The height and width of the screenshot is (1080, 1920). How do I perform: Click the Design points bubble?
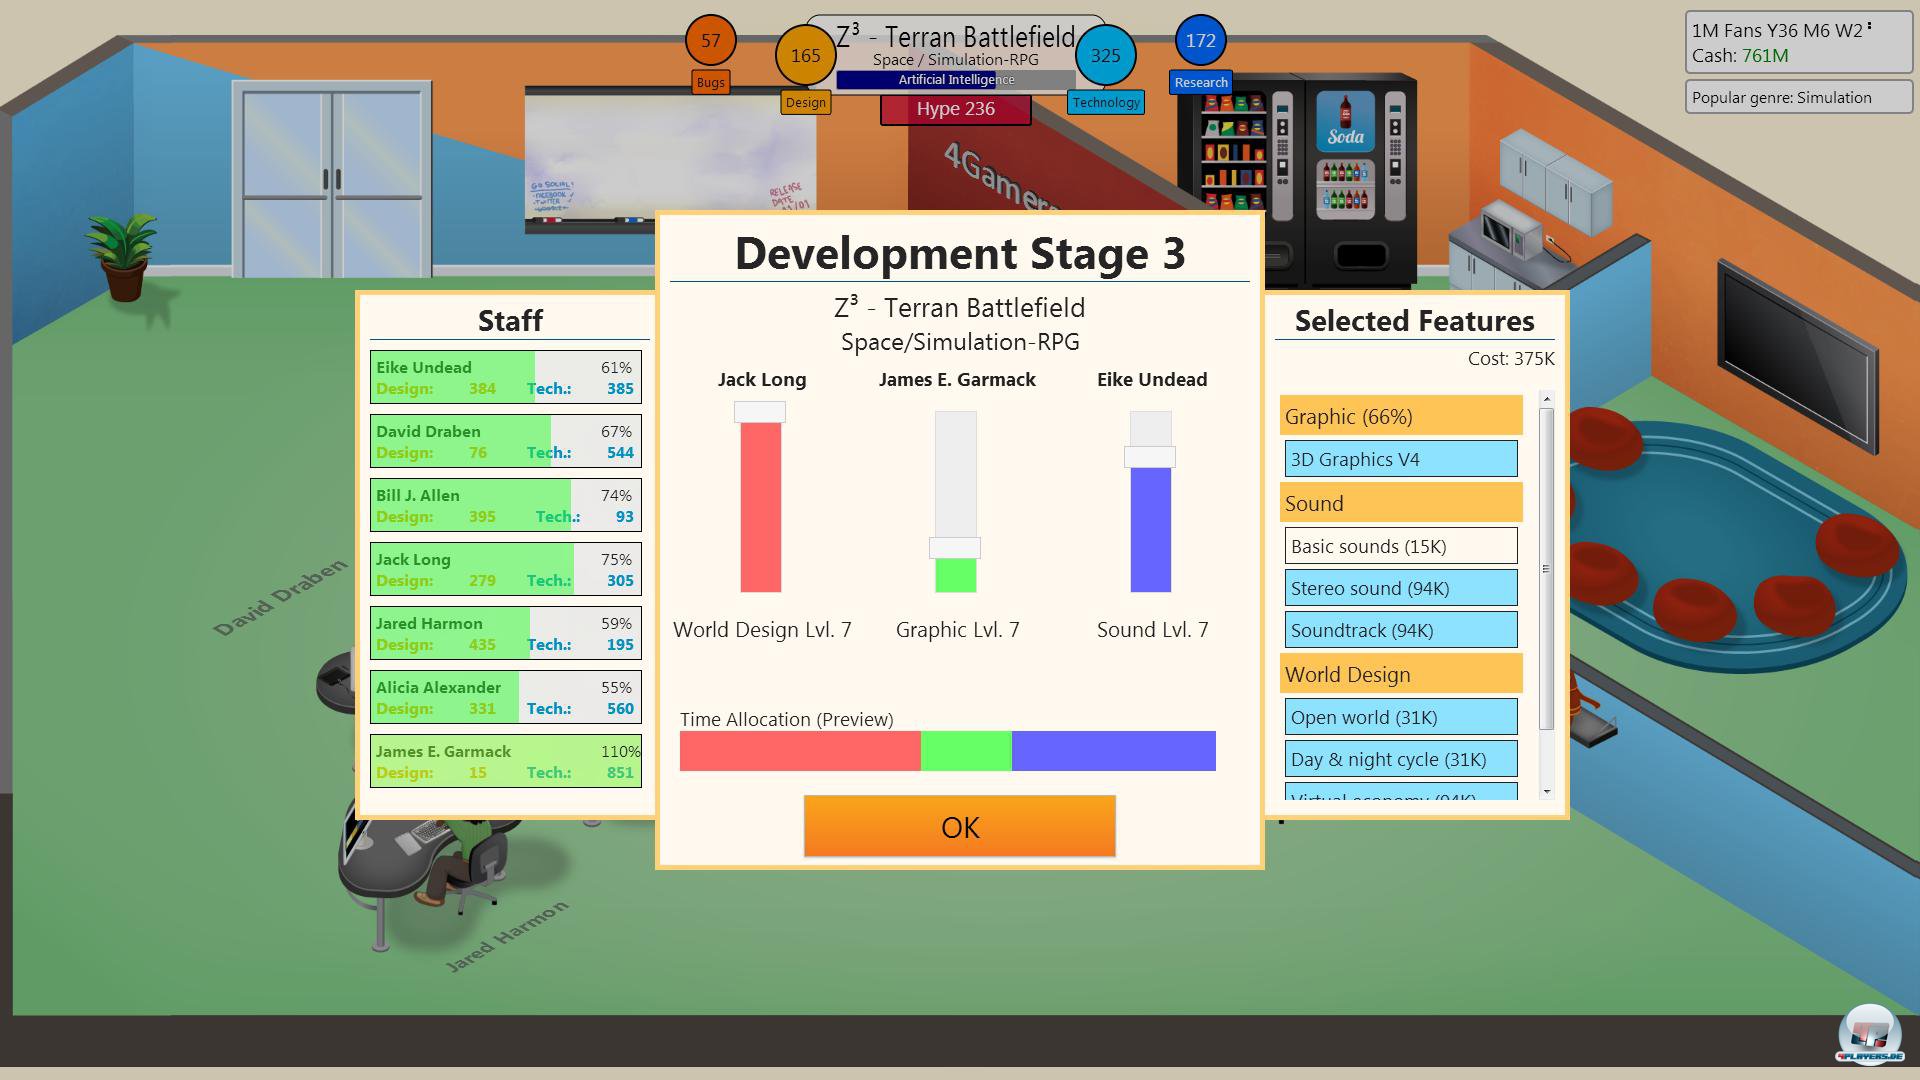(x=805, y=56)
